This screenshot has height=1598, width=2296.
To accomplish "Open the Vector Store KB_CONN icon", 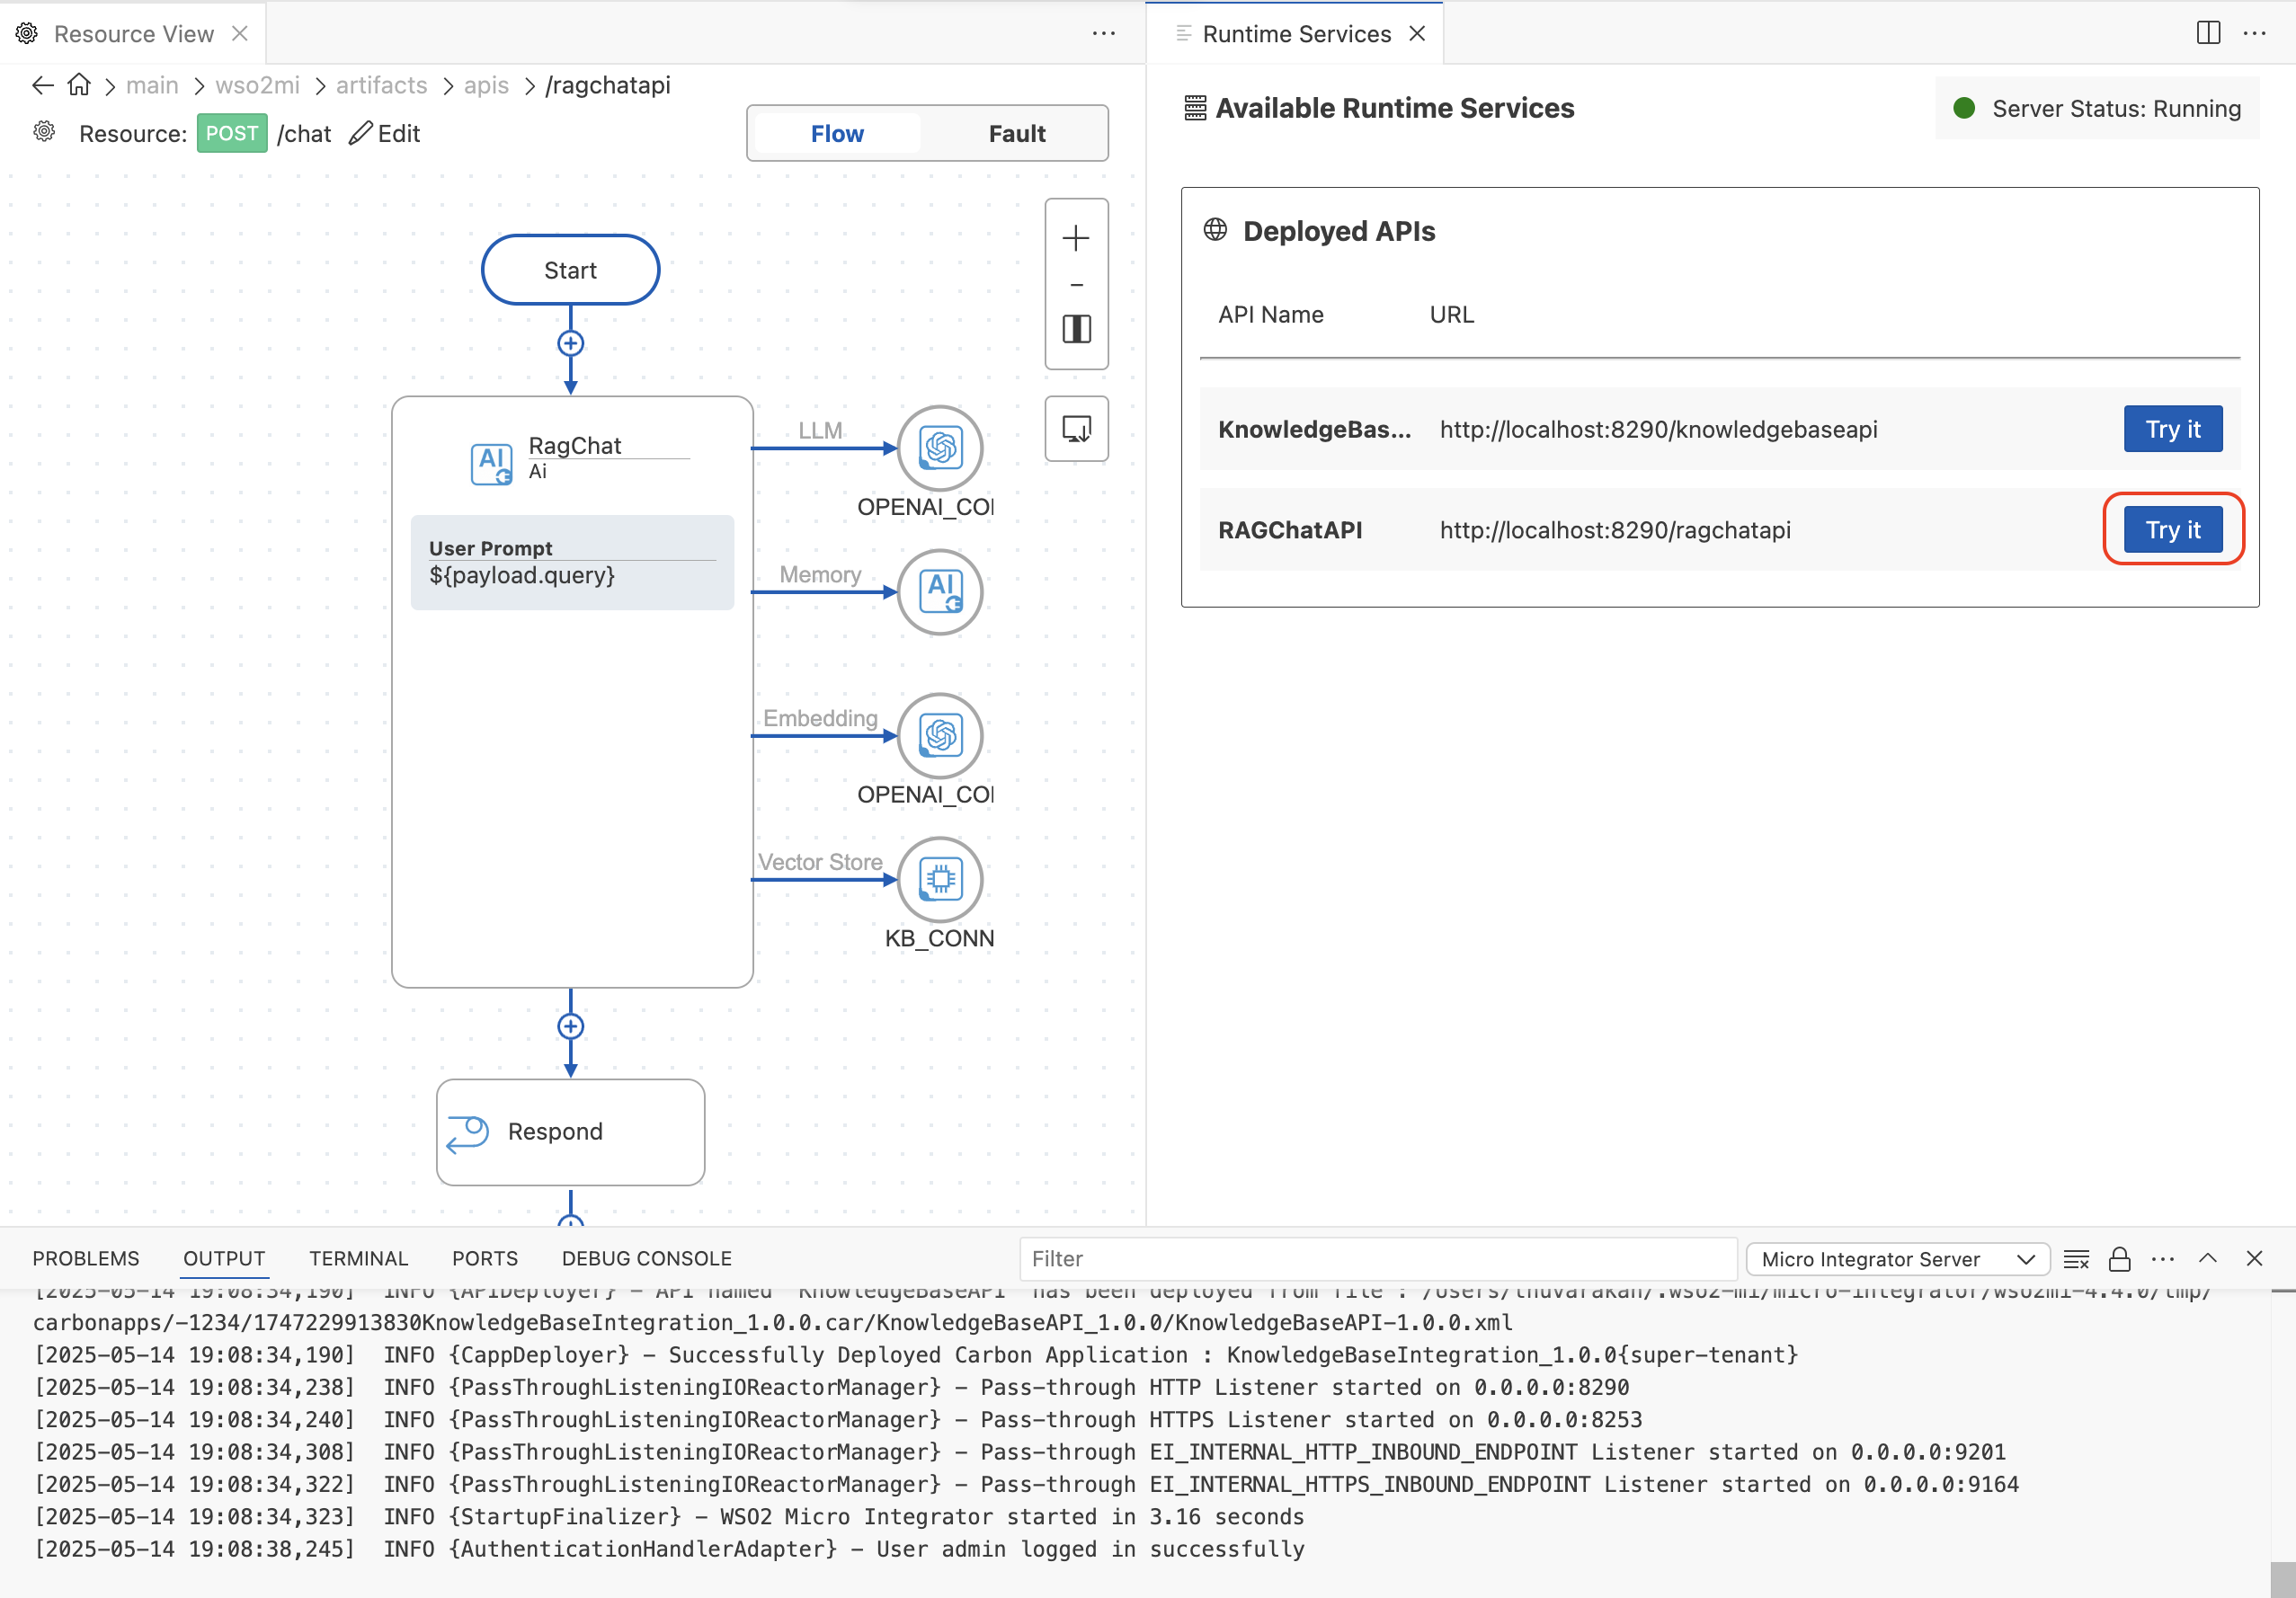I will coord(940,880).
